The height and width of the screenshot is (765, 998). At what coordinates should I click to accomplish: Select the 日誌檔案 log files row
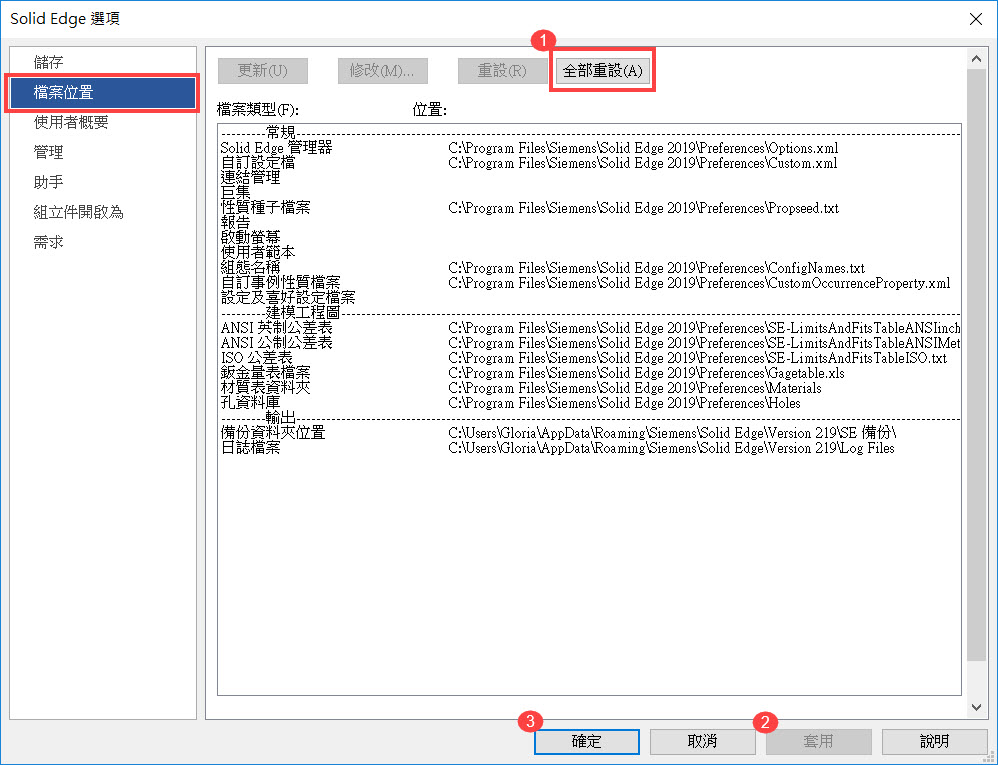coord(250,448)
